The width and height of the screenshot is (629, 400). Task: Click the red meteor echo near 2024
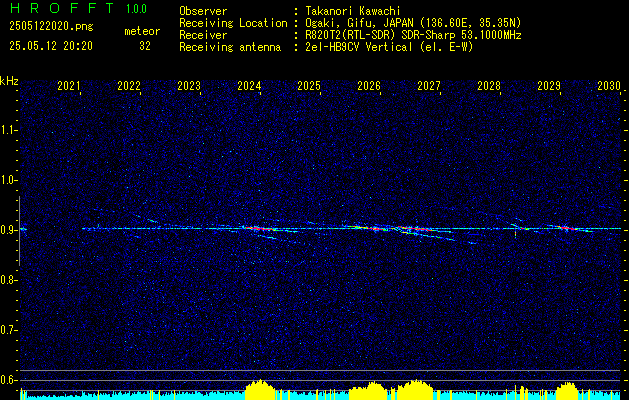[x=259, y=229]
